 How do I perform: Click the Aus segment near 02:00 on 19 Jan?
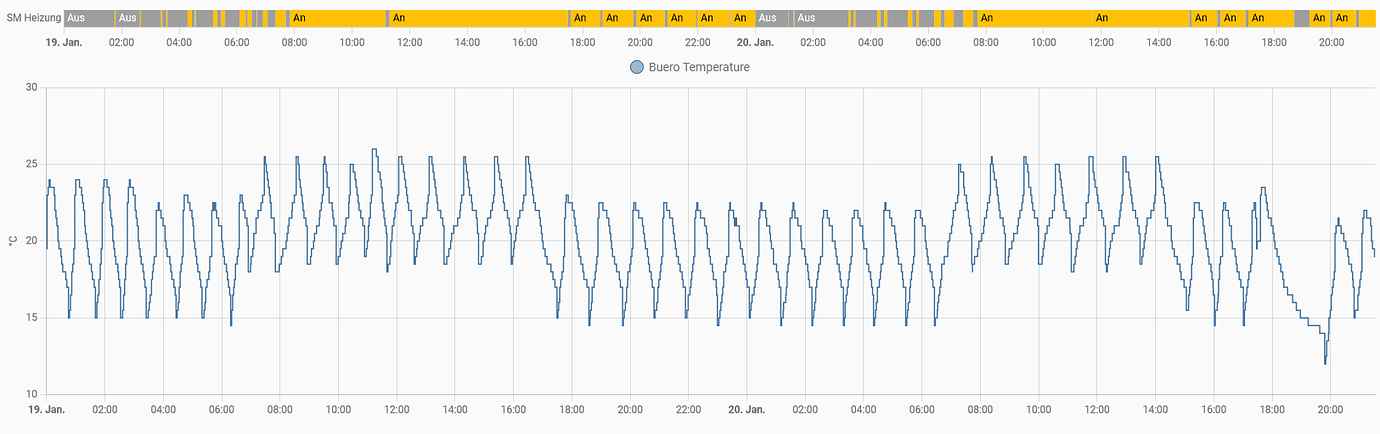(x=128, y=18)
